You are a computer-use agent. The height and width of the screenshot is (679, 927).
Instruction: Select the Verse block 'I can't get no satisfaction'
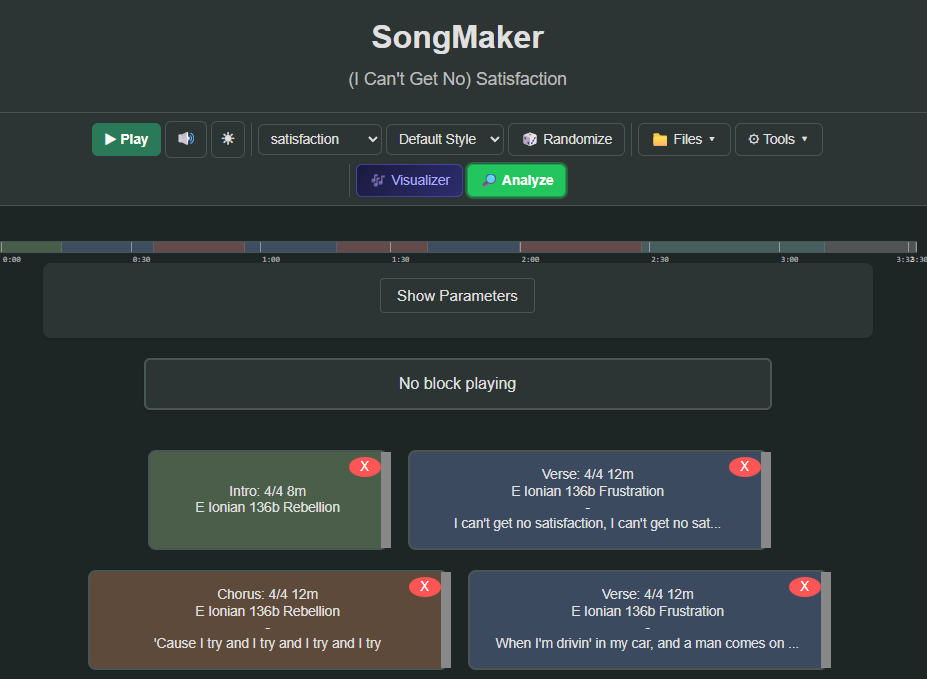(x=587, y=500)
